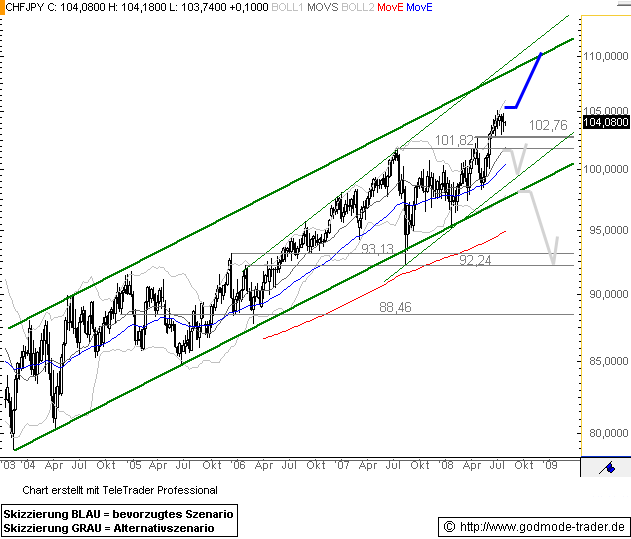Click the orange marker at top-left corner

[2, 7]
